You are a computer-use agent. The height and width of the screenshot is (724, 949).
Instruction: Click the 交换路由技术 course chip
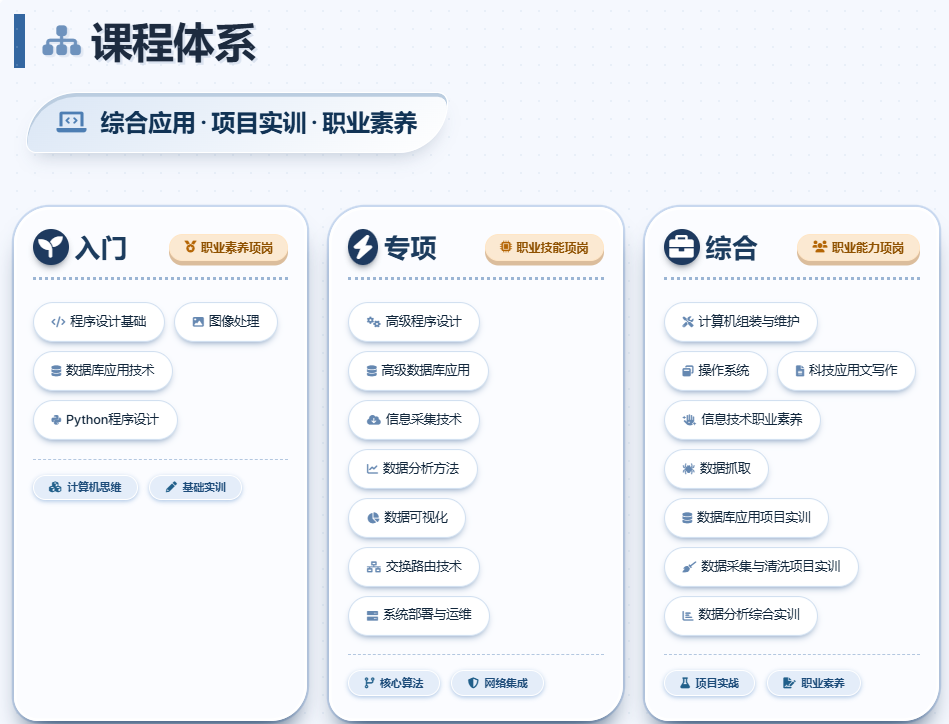point(414,567)
